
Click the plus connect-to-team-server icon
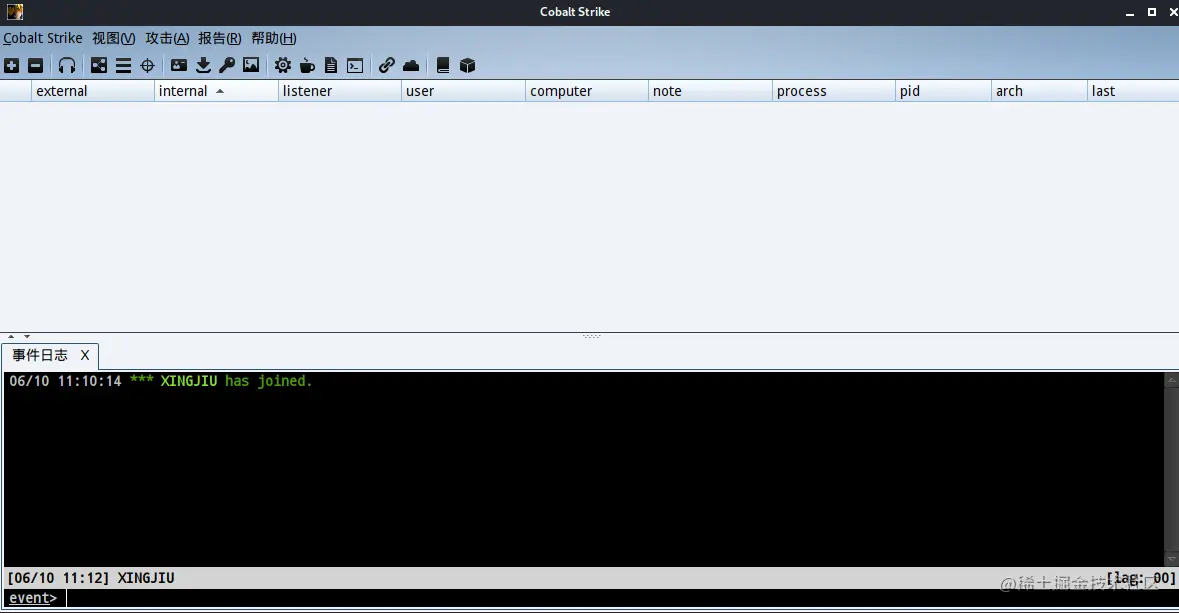pyautogui.click(x=11, y=65)
